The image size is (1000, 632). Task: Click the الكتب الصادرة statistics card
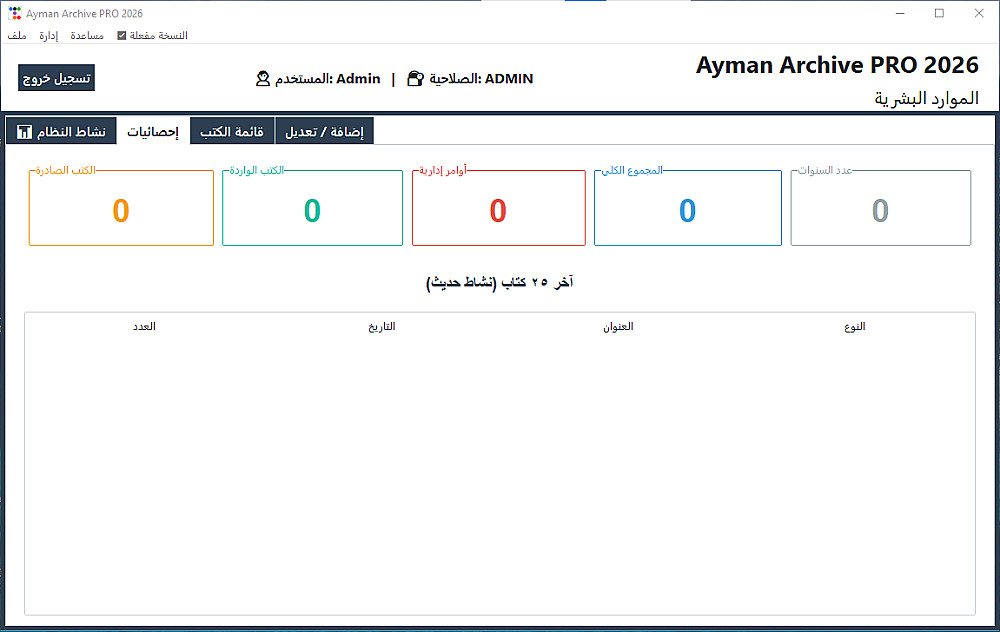(121, 207)
